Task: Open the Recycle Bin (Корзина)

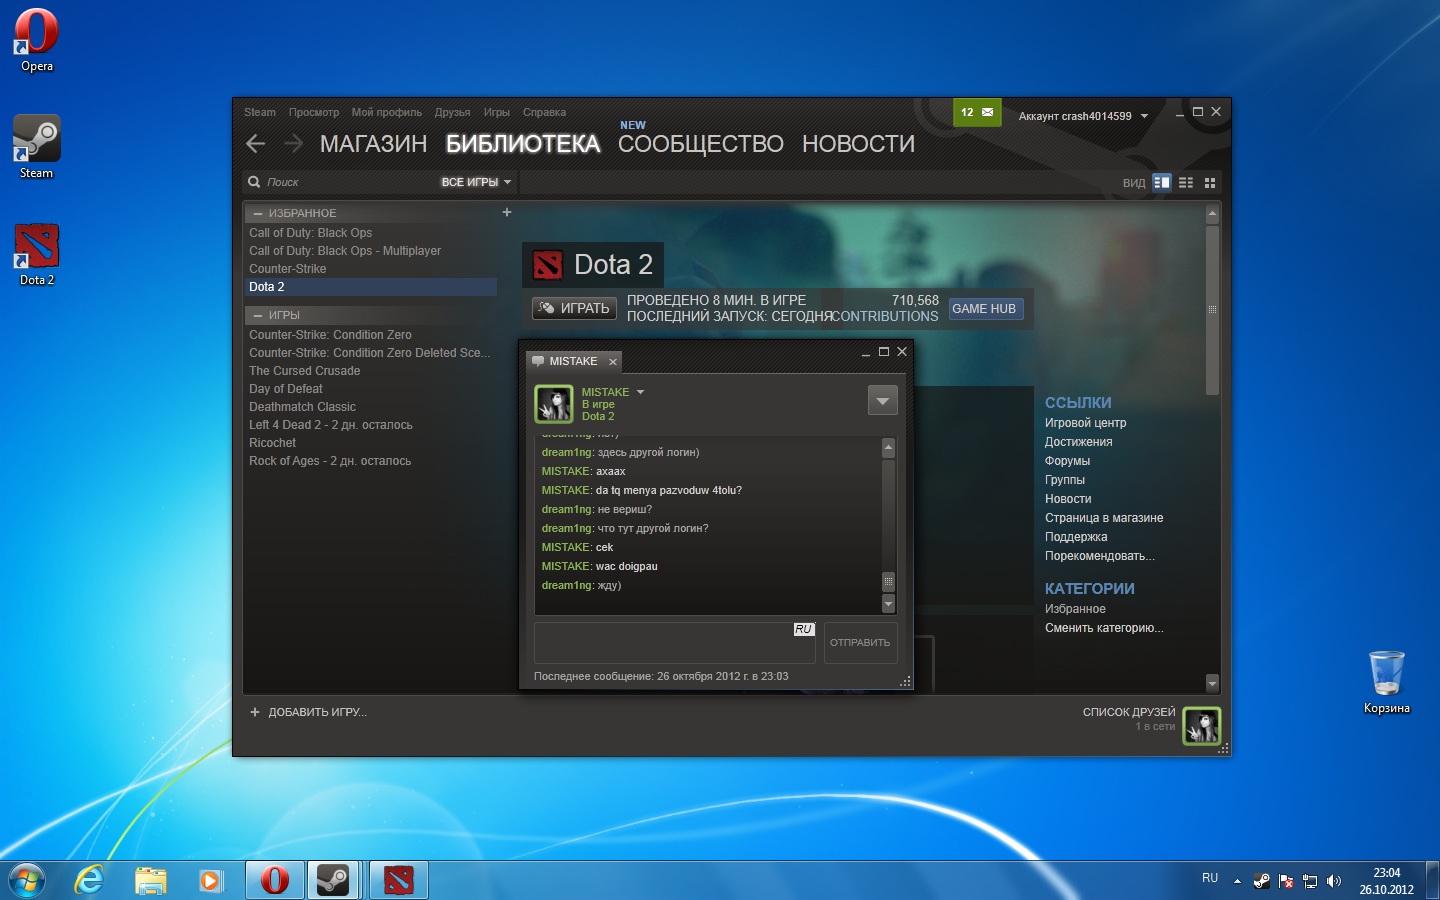Action: click(x=1387, y=682)
